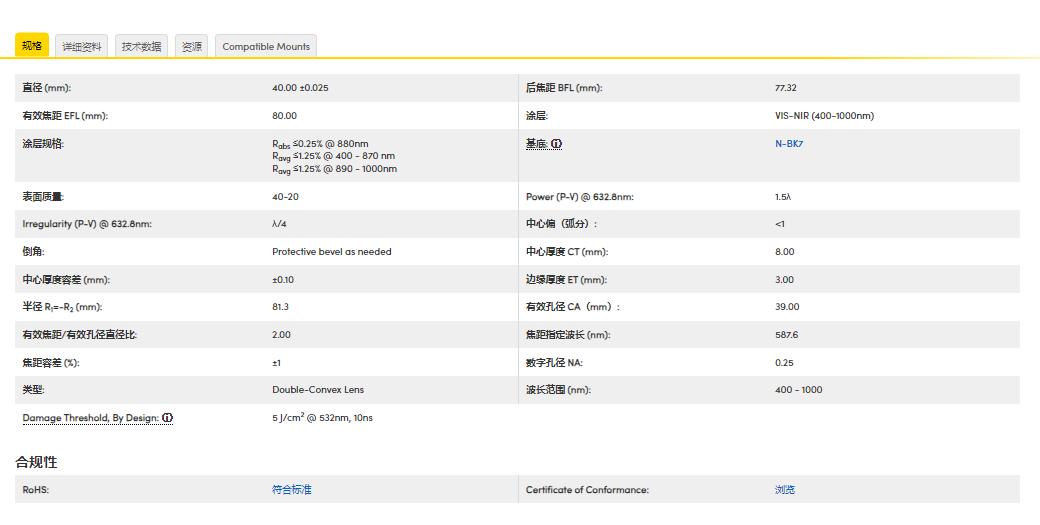Click 浏览 to view the certificate
Screen dimensions: 1040x525
tap(785, 490)
